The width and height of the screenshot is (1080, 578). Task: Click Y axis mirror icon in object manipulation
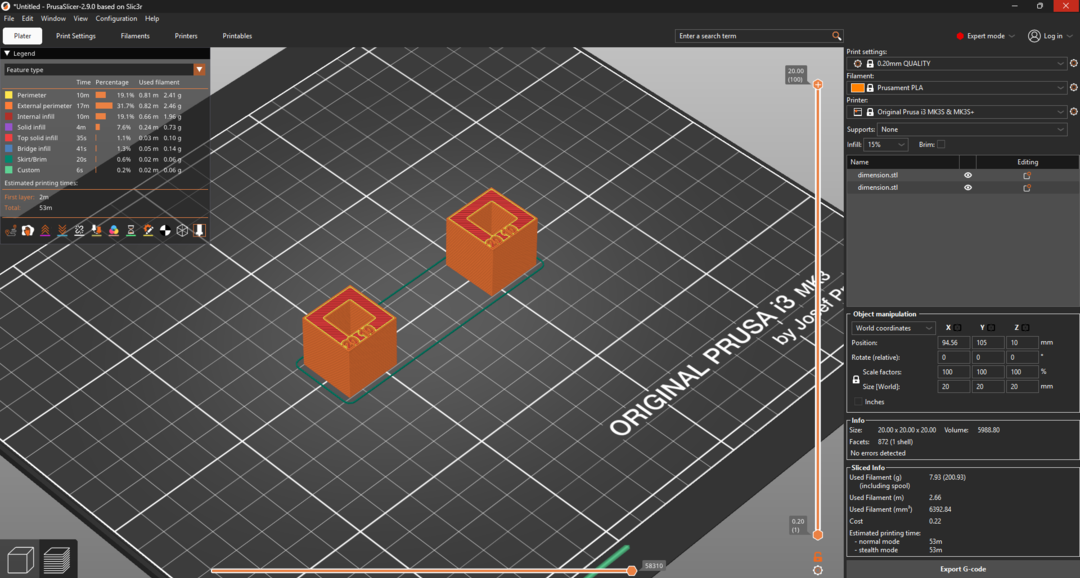point(991,328)
